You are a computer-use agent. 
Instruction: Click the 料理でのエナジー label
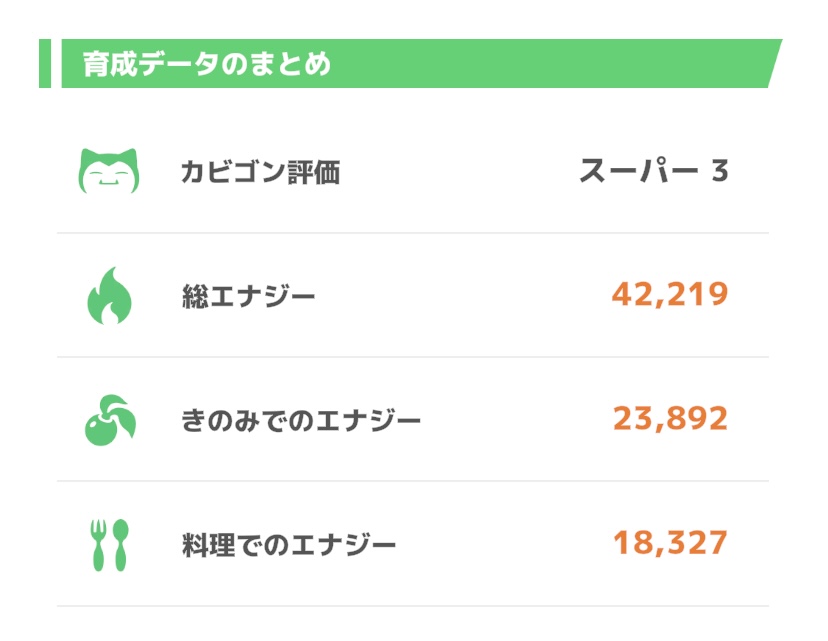coord(289,545)
